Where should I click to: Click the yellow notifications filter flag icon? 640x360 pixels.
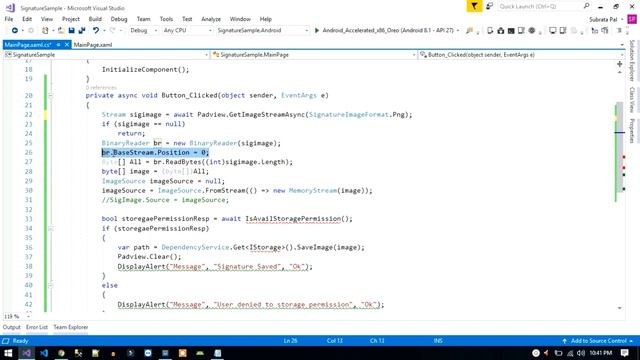474,6
